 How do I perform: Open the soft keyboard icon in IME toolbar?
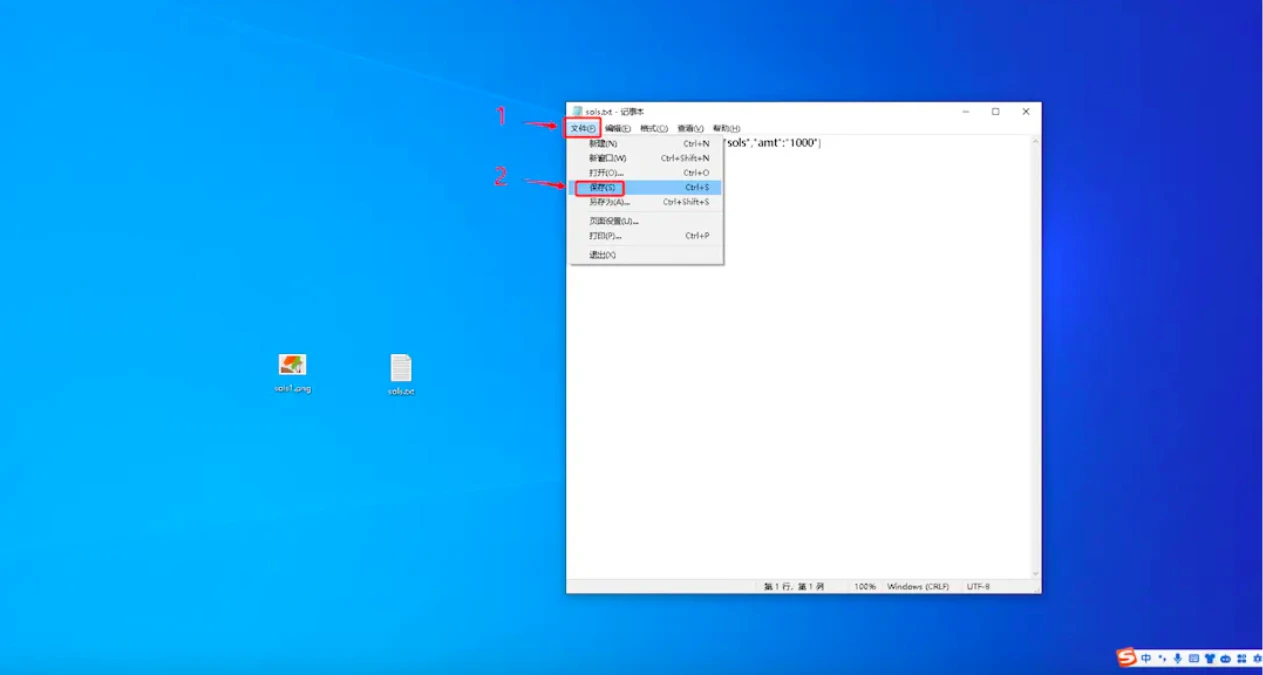pos(1193,659)
